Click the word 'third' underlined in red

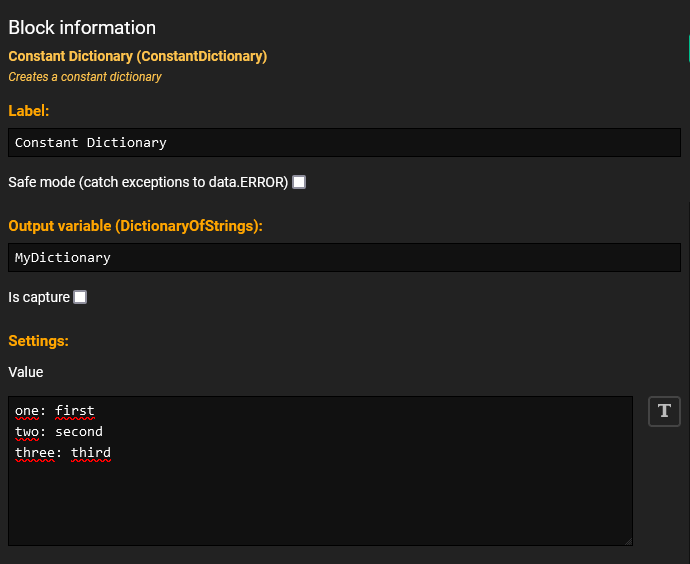point(91,453)
